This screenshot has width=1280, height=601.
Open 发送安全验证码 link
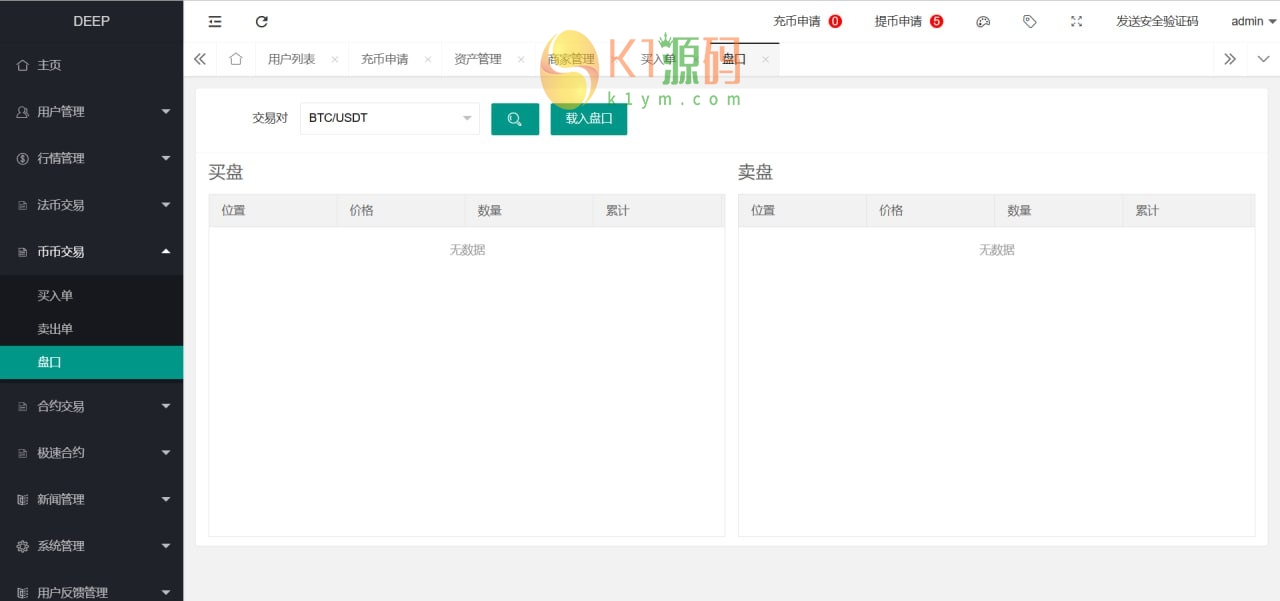pyautogui.click(x=1157, y=21)
